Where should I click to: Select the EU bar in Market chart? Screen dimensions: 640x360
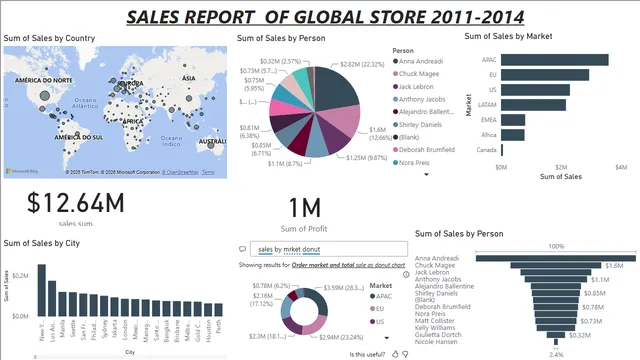point(545,75)
